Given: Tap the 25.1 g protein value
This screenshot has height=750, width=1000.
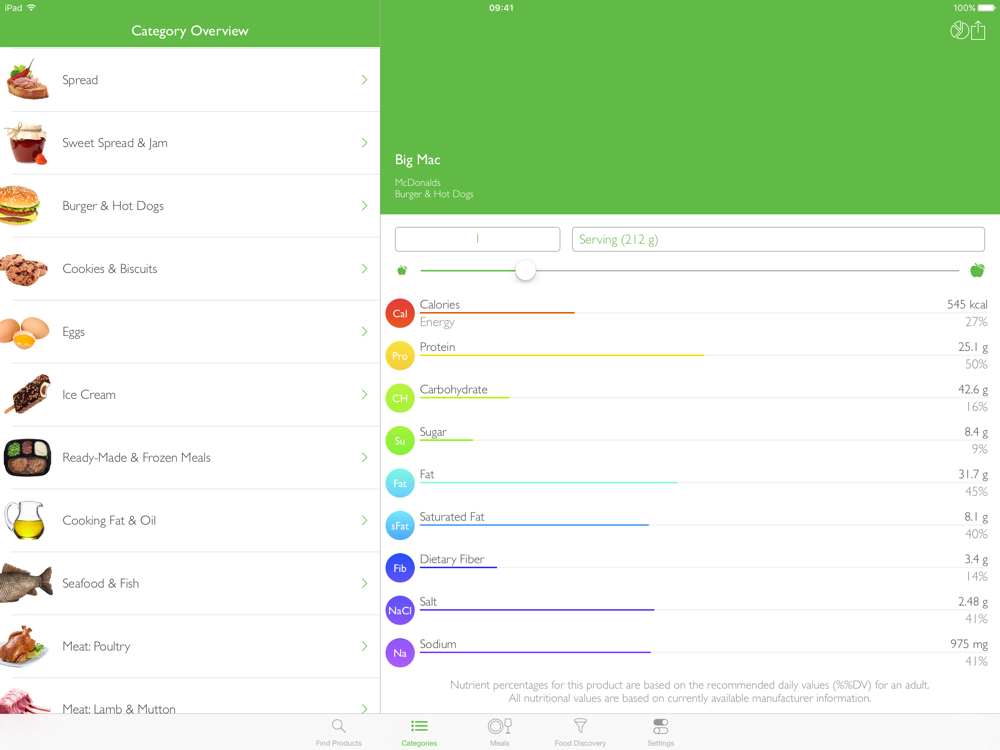Looking at the screenshot, I should click(973, 347).
